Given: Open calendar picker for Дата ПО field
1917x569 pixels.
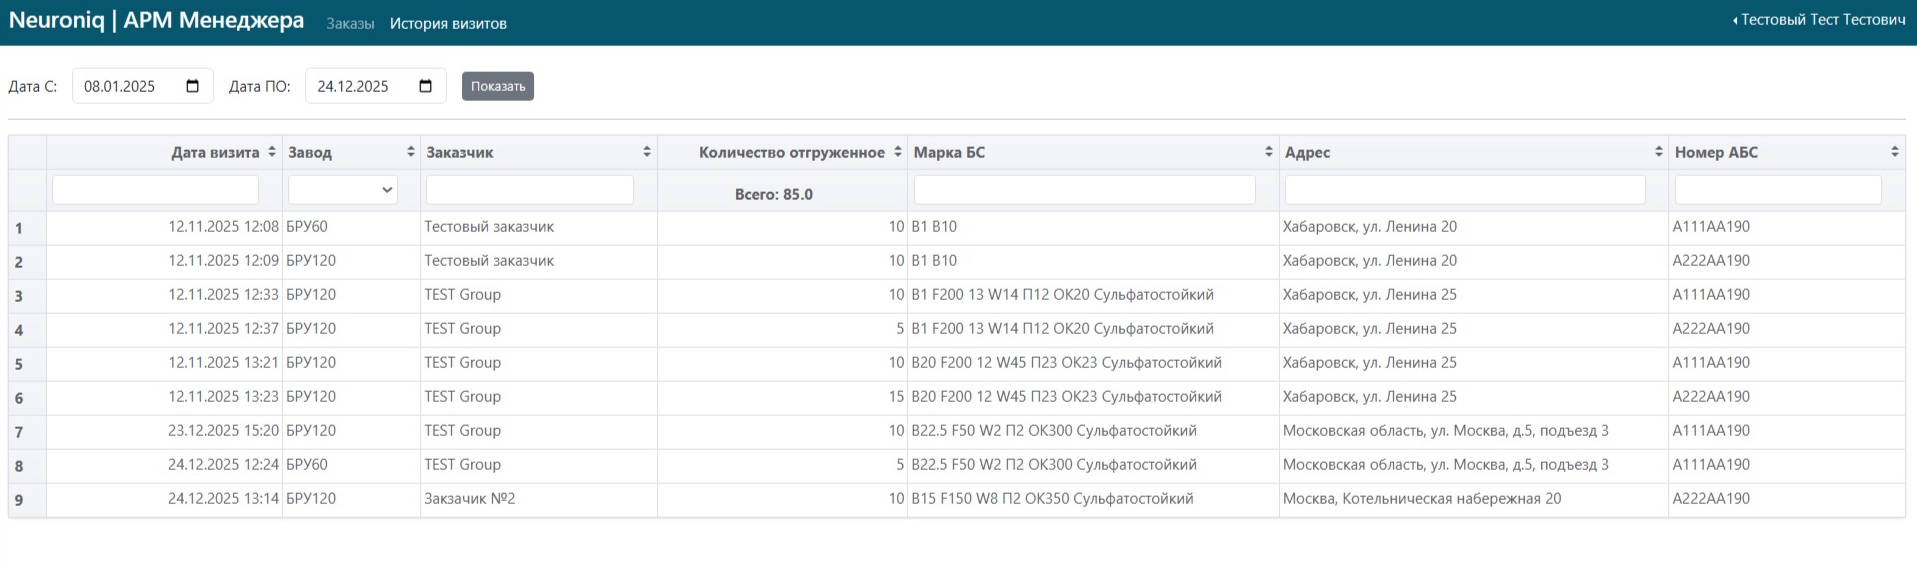Looking at the screenshot, I should (425, 86).
